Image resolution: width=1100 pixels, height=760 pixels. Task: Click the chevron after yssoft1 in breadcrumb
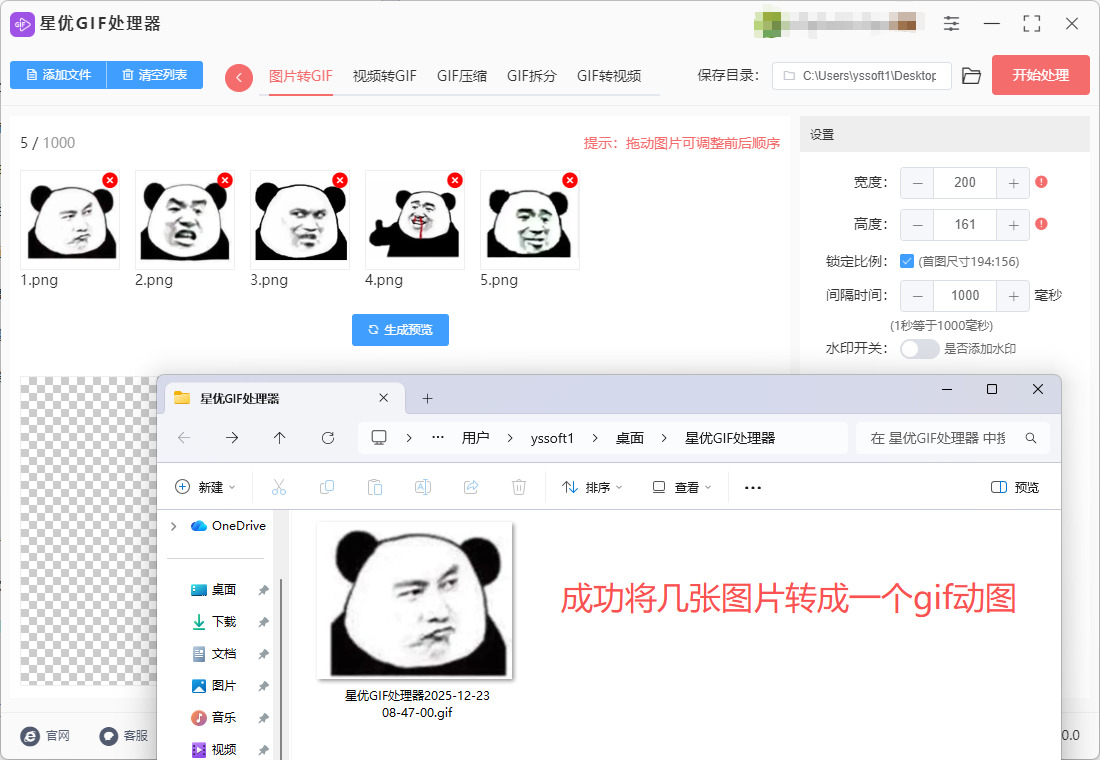tap(594, 438)
